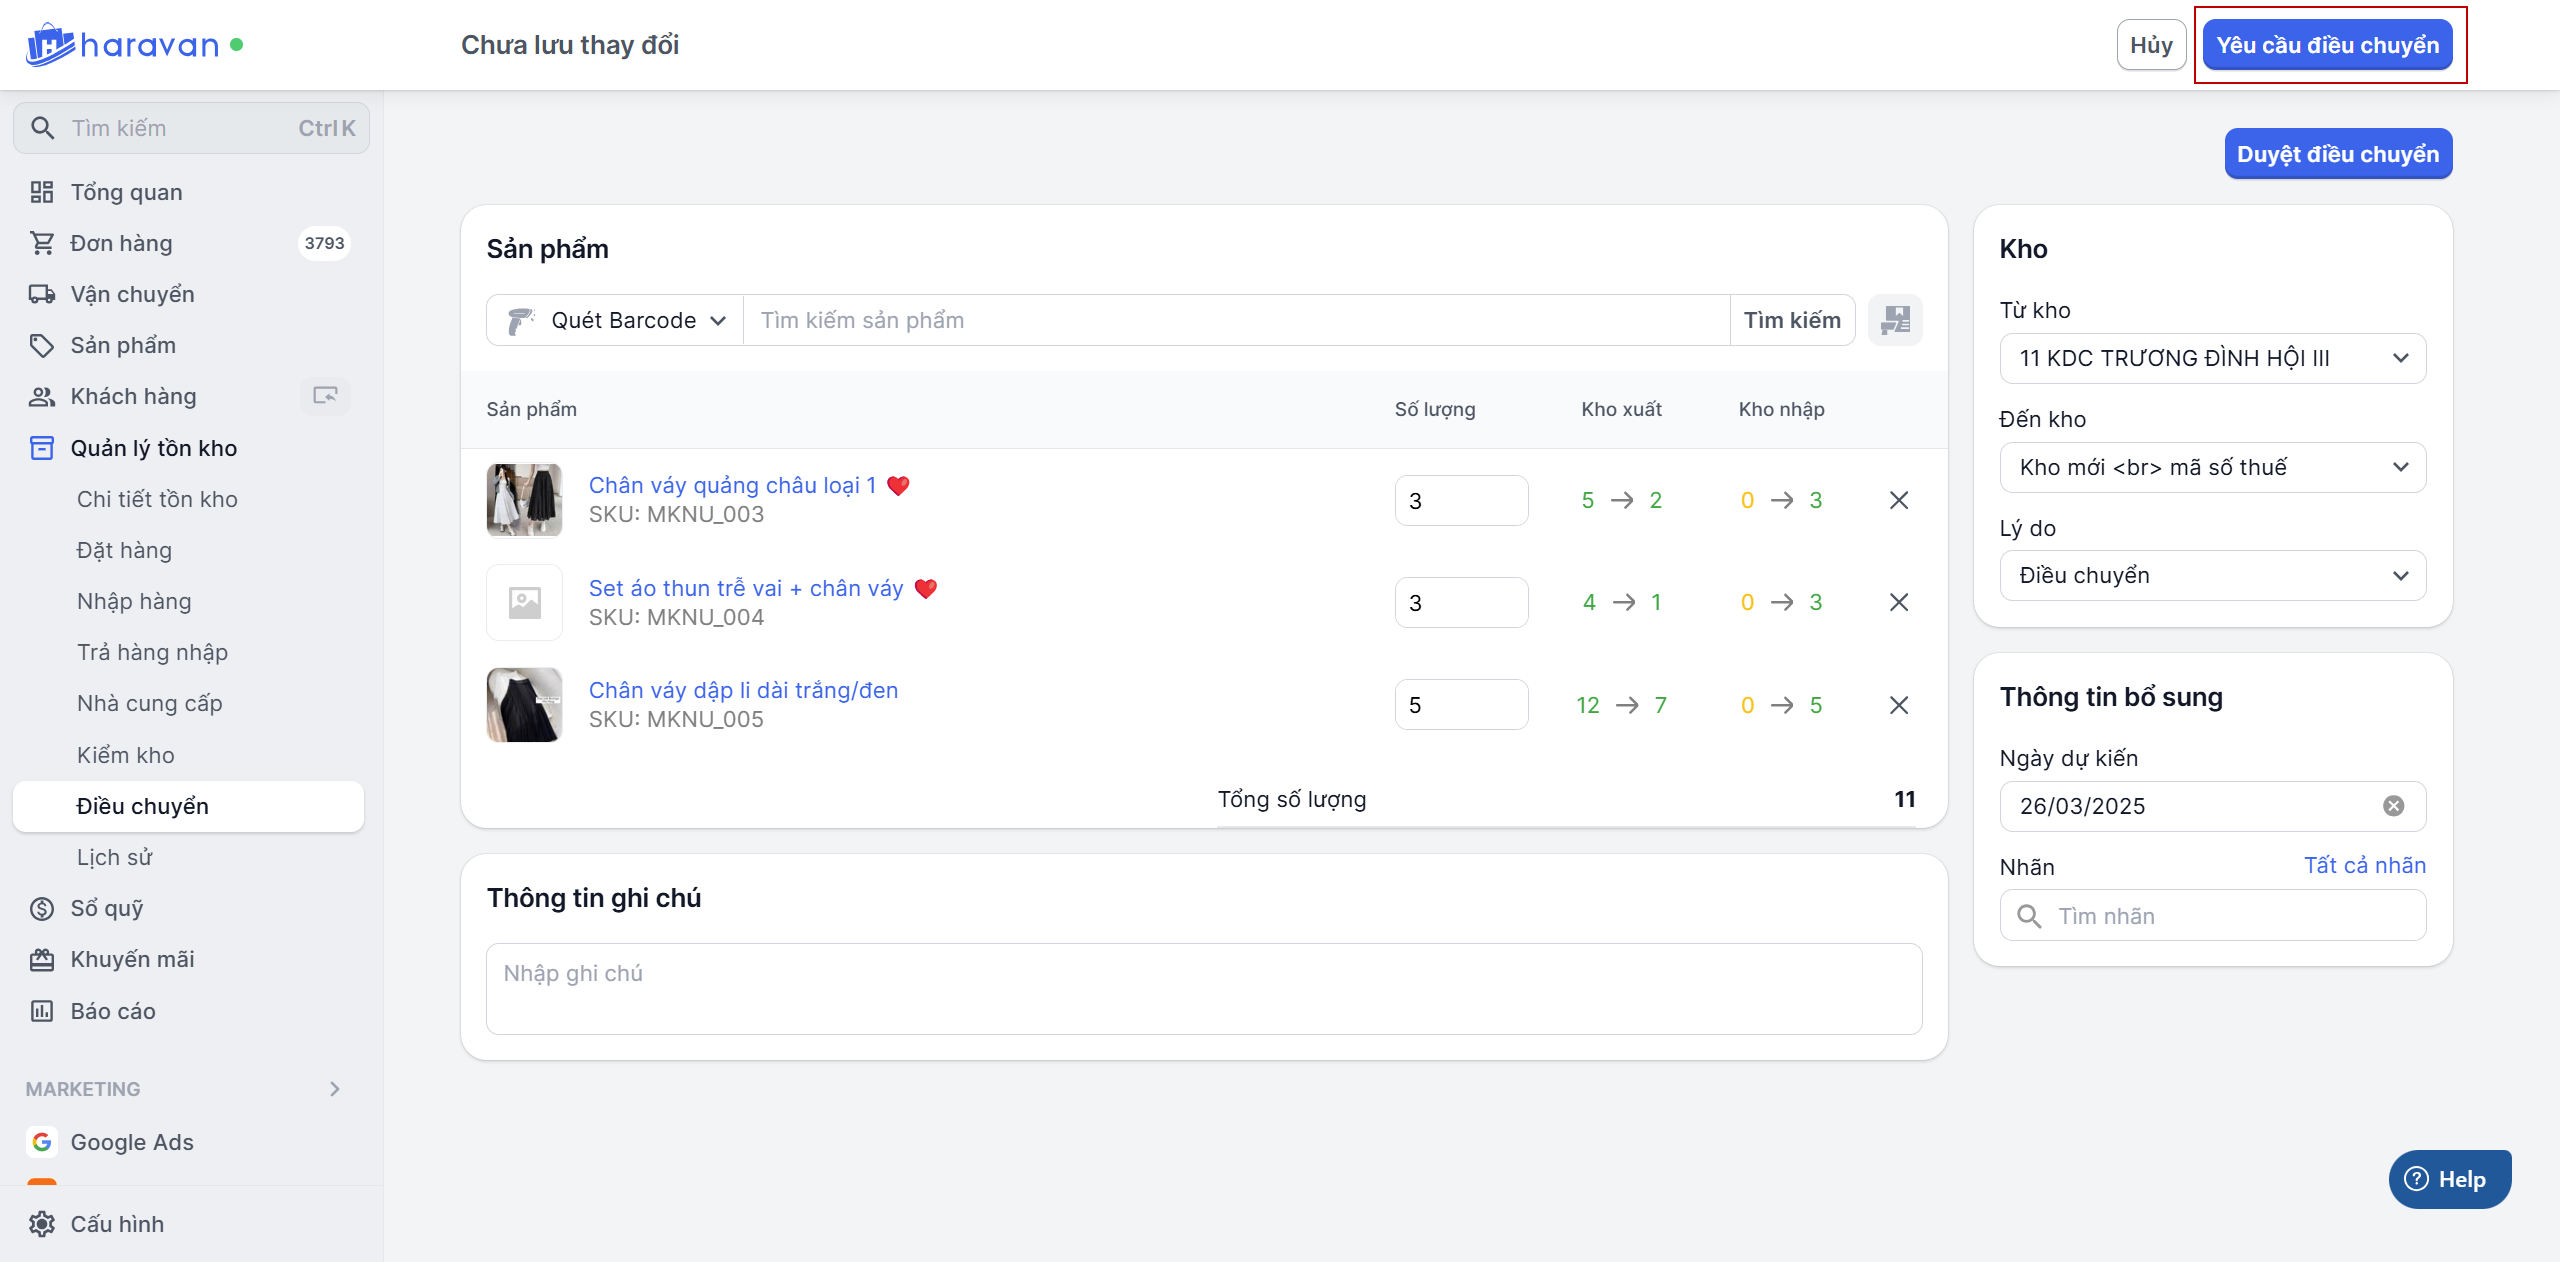Click the import products icon beside search

pyautogui.click(x=1895, y=320)
